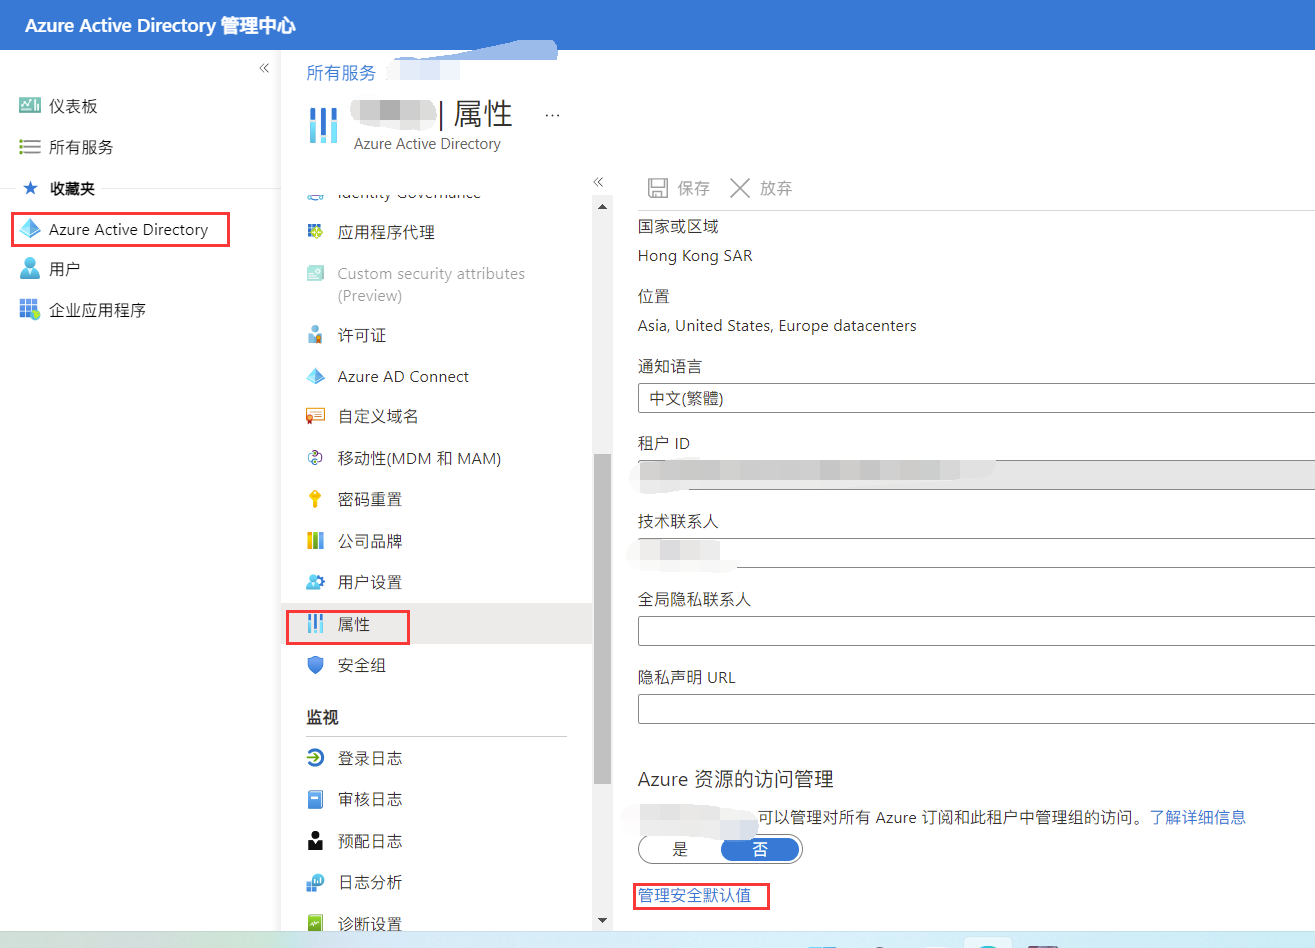Screen dimensions: 1315x948
Task: Click the 应用程序代理 icon
Action: tap(315, 231)
